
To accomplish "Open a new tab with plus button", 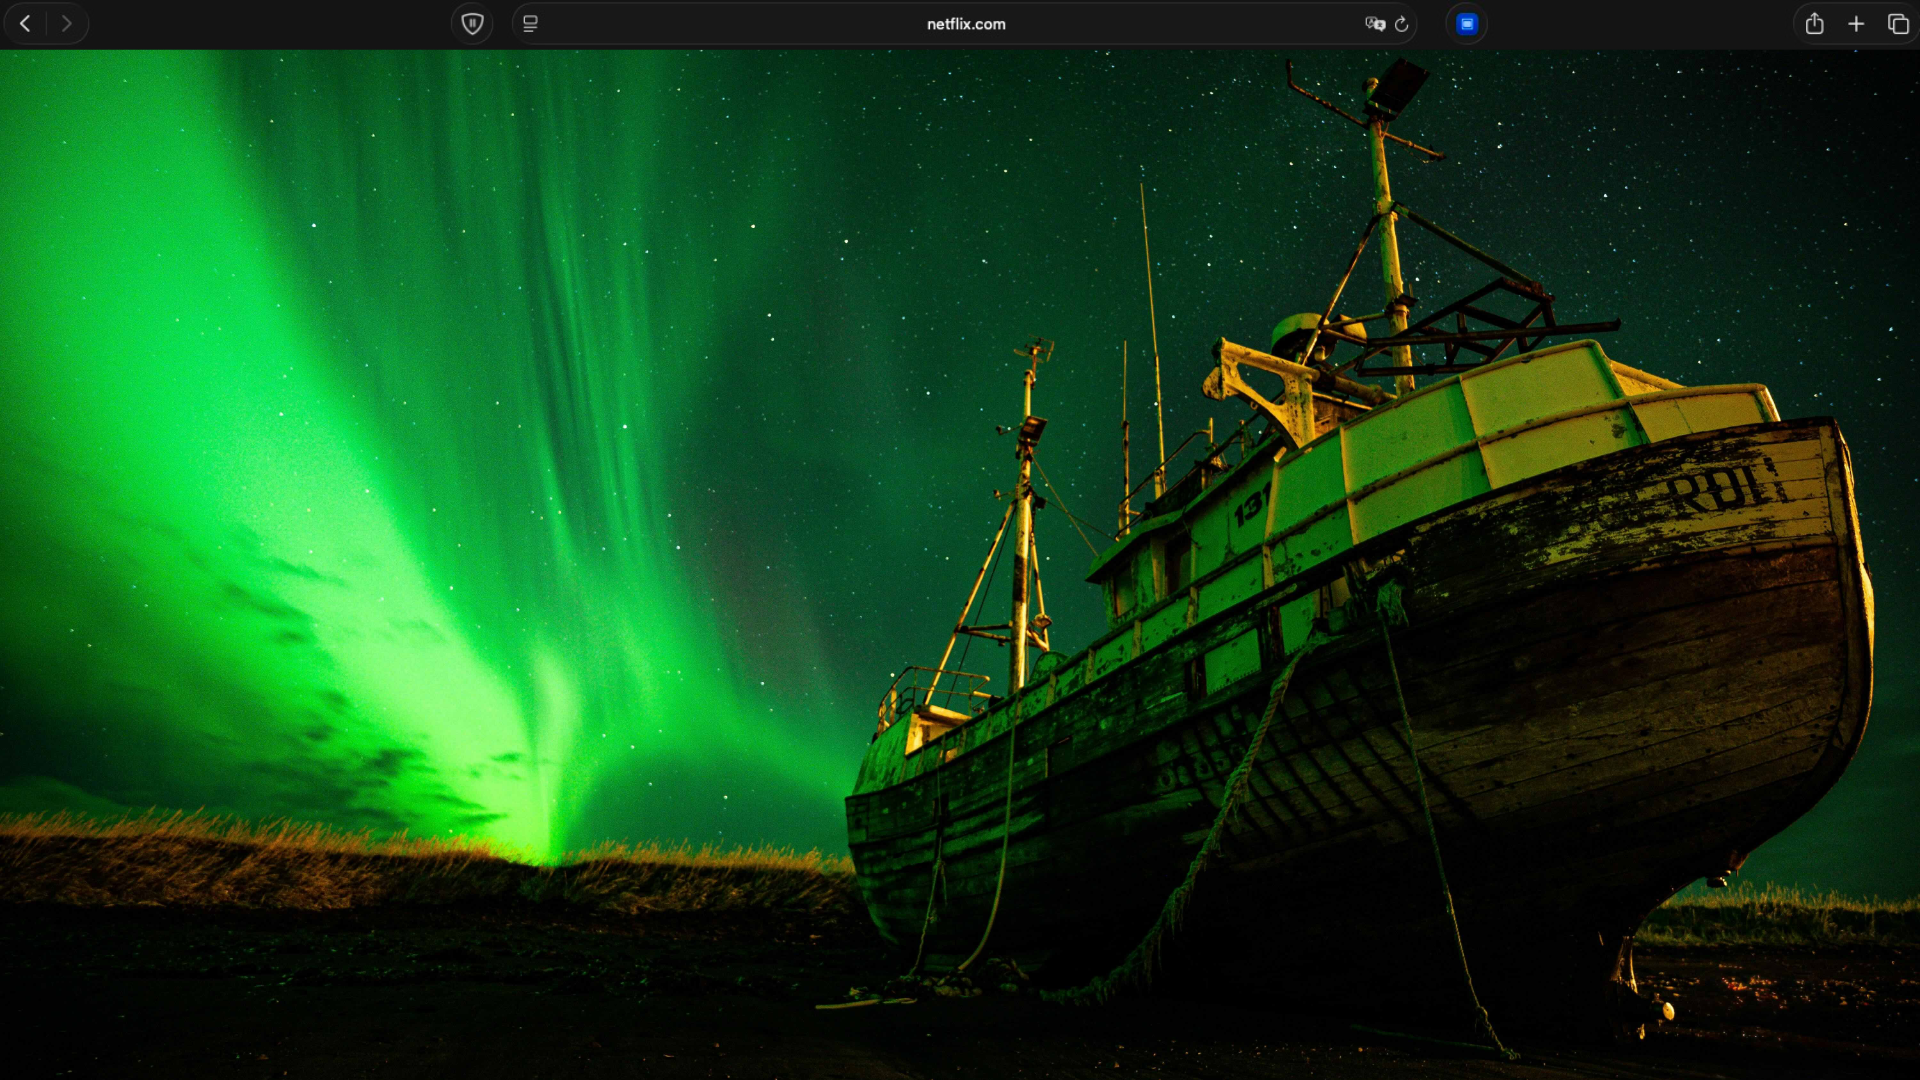I will [1856, 24].
